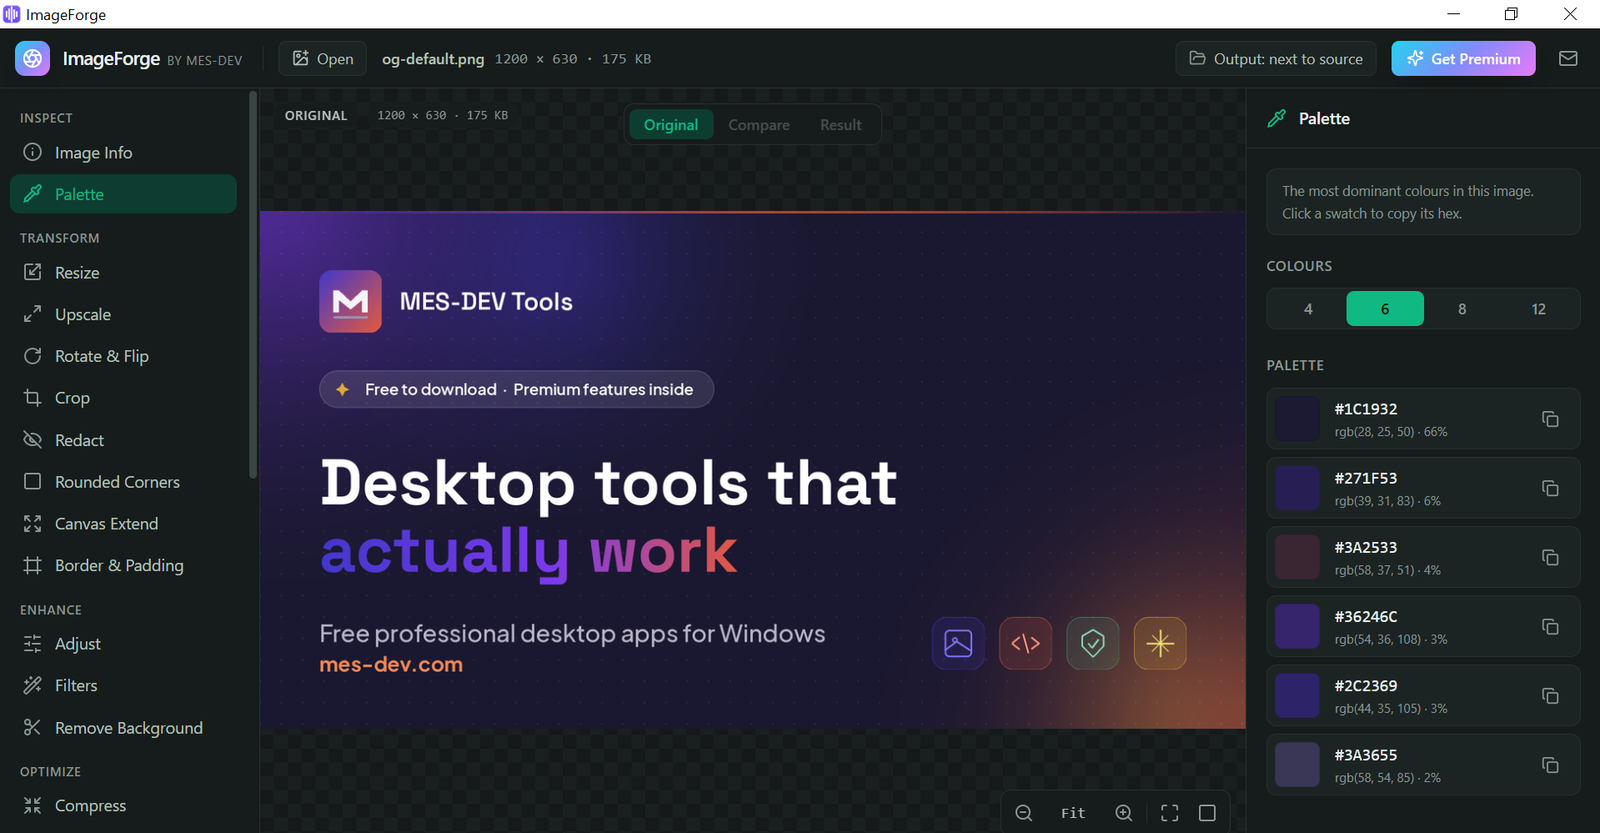Open the Border & Padding tool
1600x833 pixels.
click(x=123, y=566)
